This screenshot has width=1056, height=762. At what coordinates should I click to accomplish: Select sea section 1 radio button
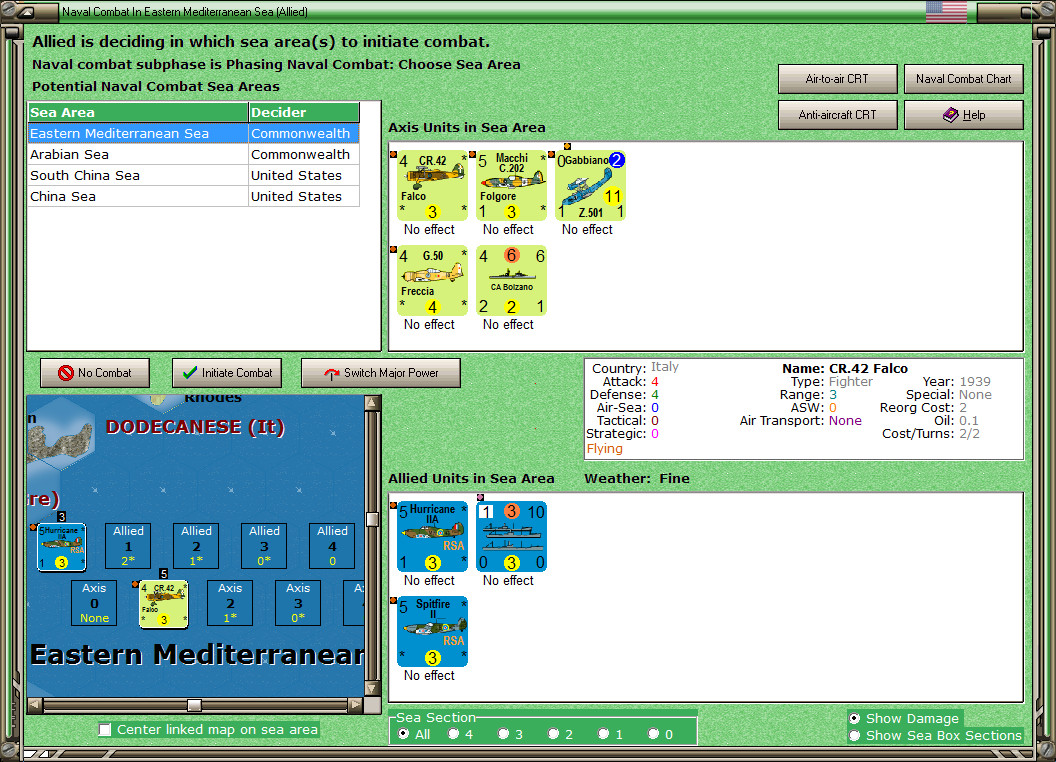pyautogui.click(x=603, y=734)
